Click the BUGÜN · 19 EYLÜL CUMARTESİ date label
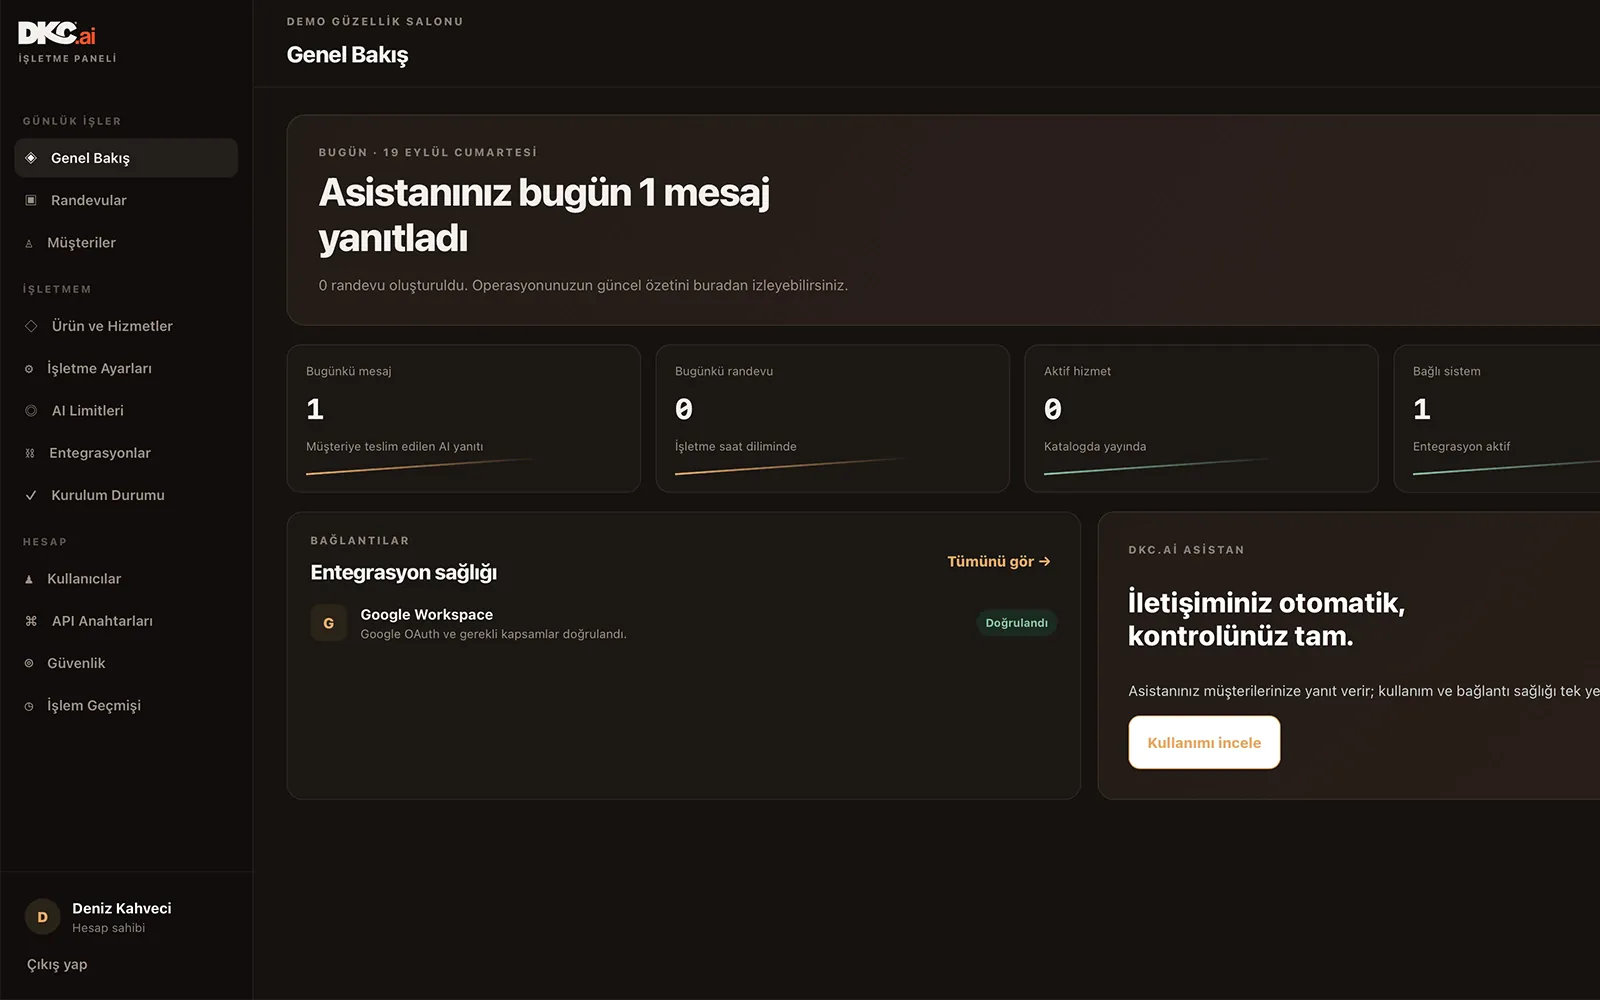The width and height of the screenshot is (1600, 1000). pos(428,152)
